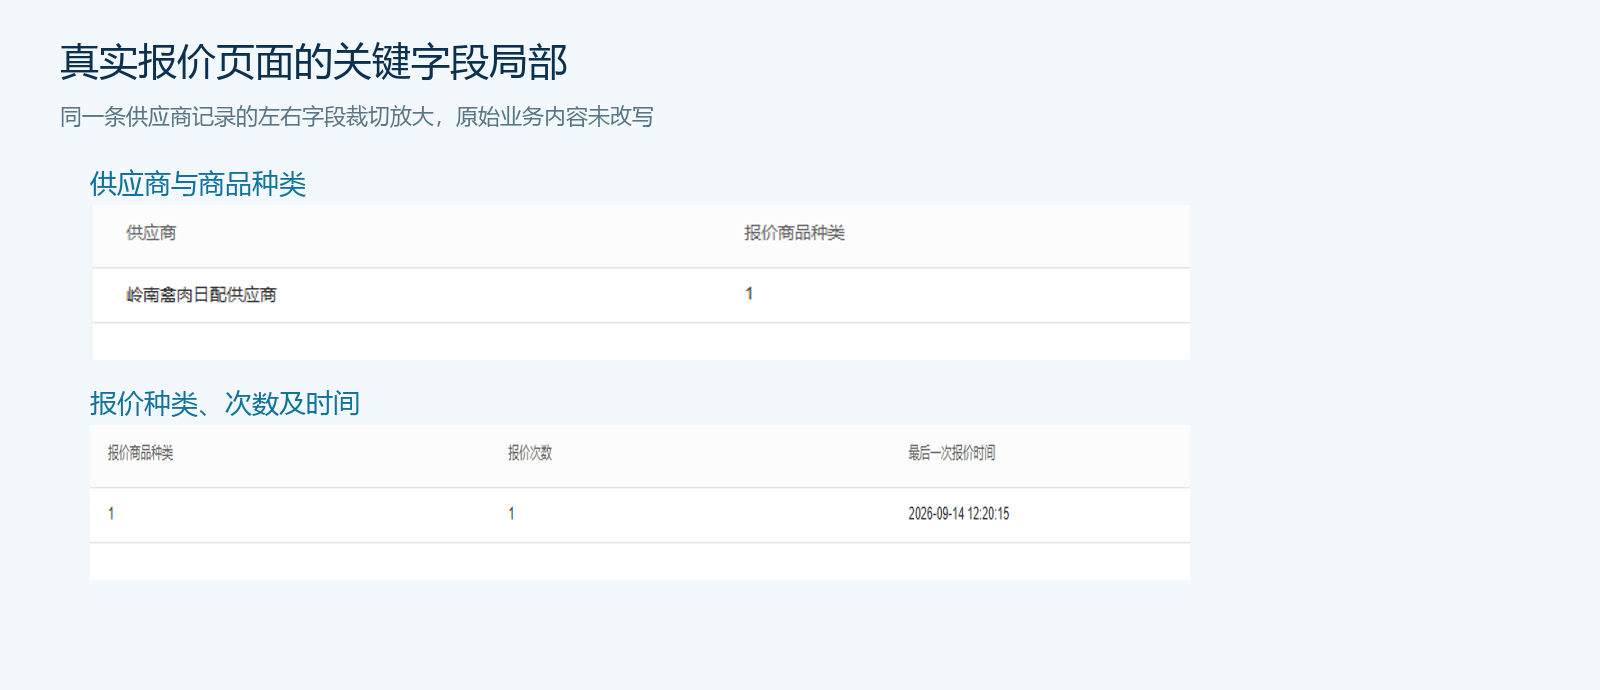Click 报价商品种类 header in the upper table
Image resolution: width=1600 pixels, height=690 pixels.
(794, 233)
